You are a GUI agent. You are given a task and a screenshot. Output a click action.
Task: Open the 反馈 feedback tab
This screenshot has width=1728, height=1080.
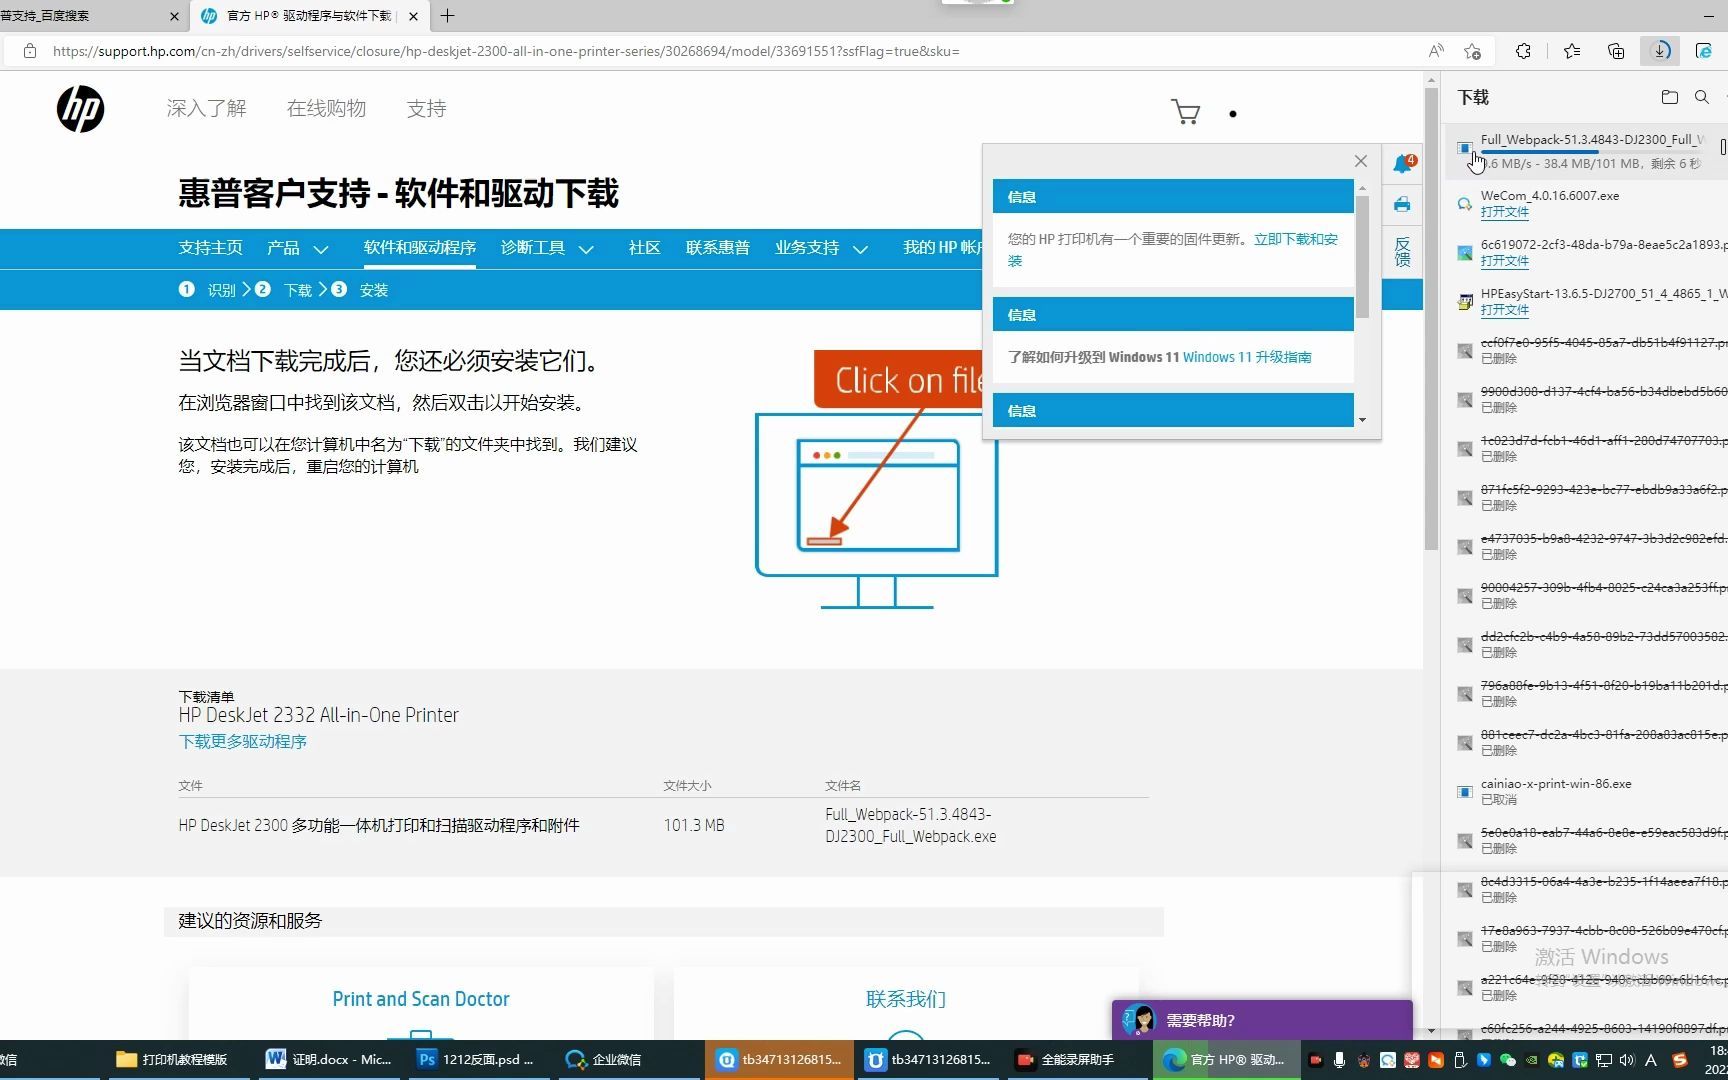coord(1402,251)
